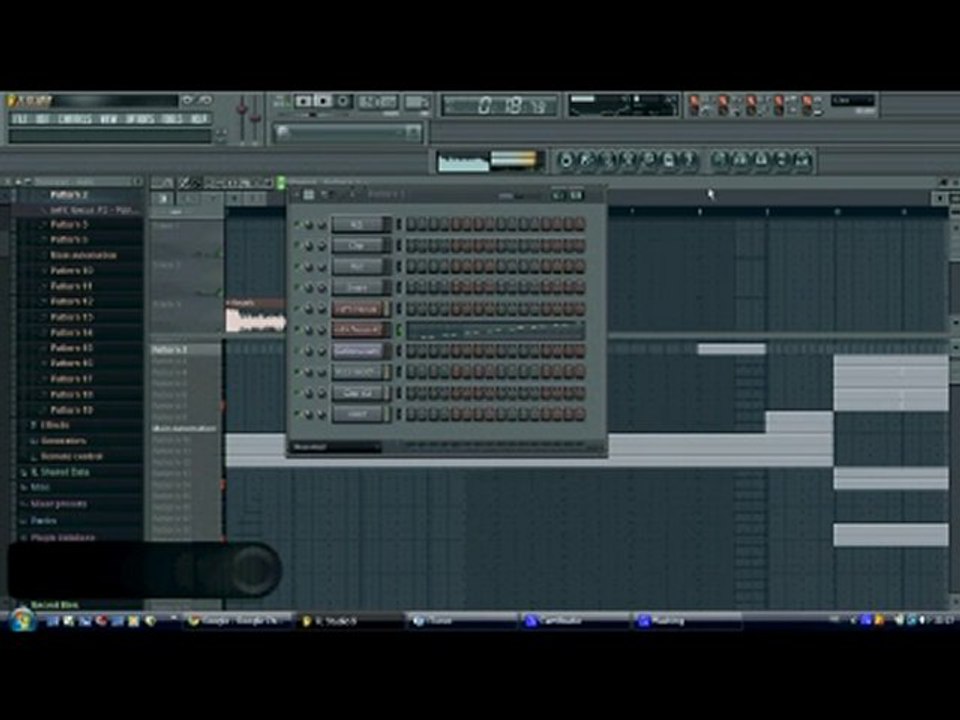This screenshot has width=960, height=720.
Task: Open the HELP menu
Action: [198, 119]
